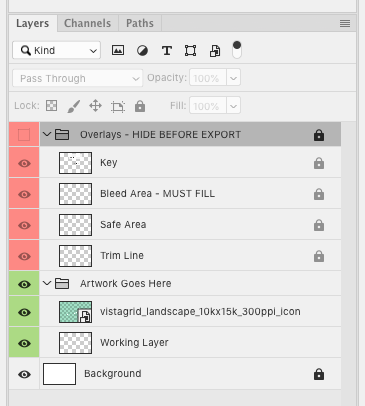Select 'Artwork Goes Here' group name

coord(126,284)
